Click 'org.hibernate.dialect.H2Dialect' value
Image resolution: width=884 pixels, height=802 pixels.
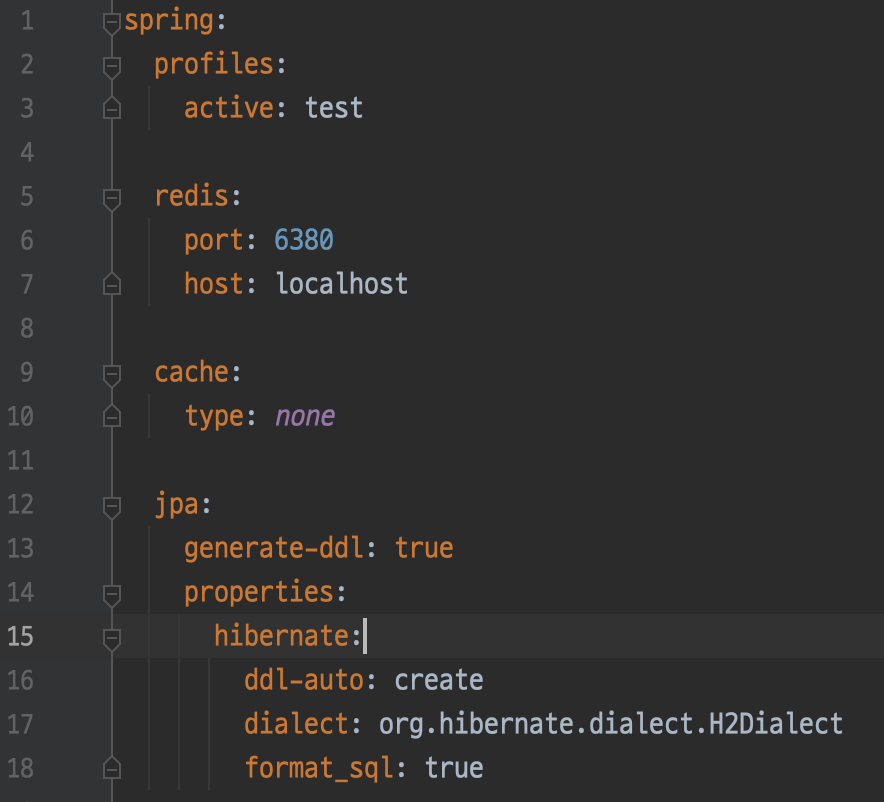click(x=611, y=725)
